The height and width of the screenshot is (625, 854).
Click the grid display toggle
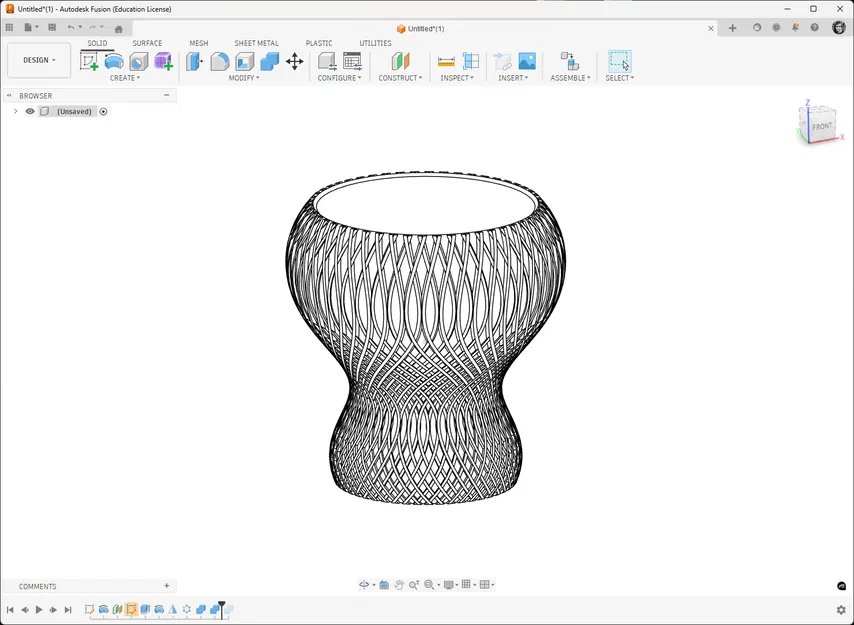click(x=468, y=584)
